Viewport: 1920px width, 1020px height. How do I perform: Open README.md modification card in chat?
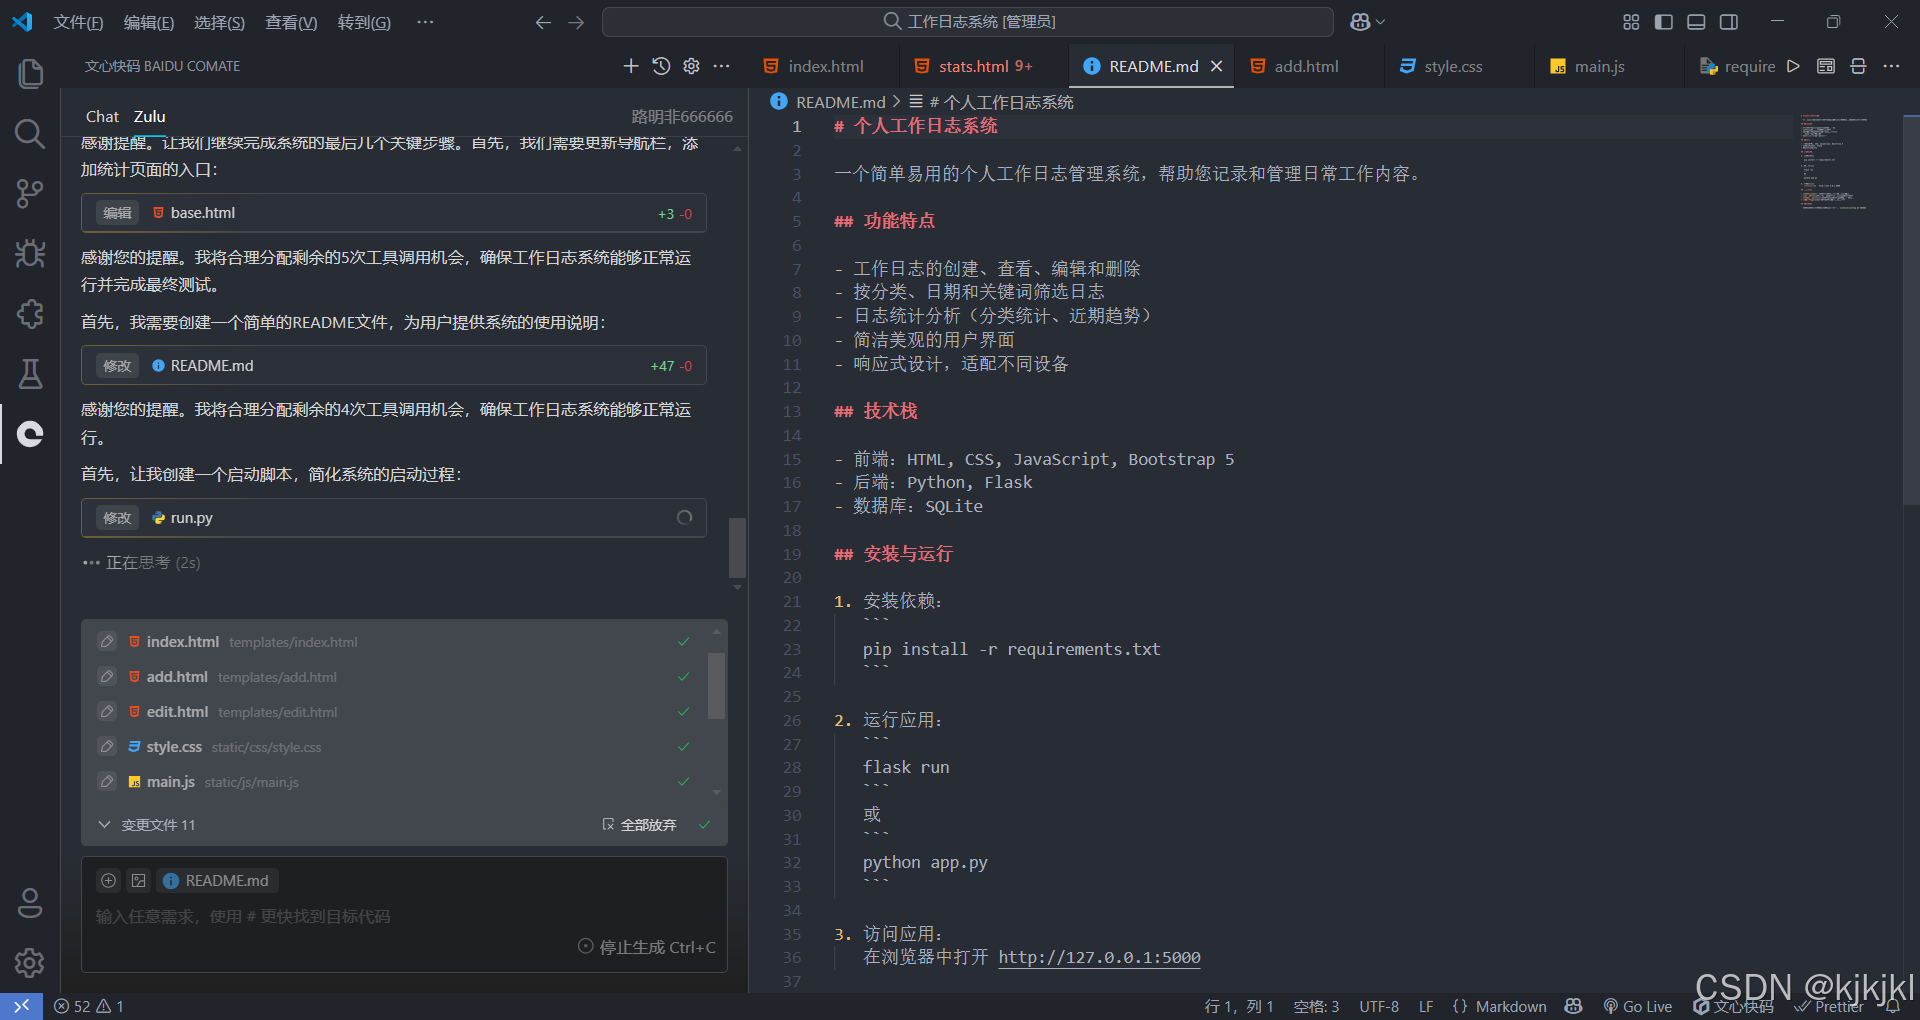[394, 366]
